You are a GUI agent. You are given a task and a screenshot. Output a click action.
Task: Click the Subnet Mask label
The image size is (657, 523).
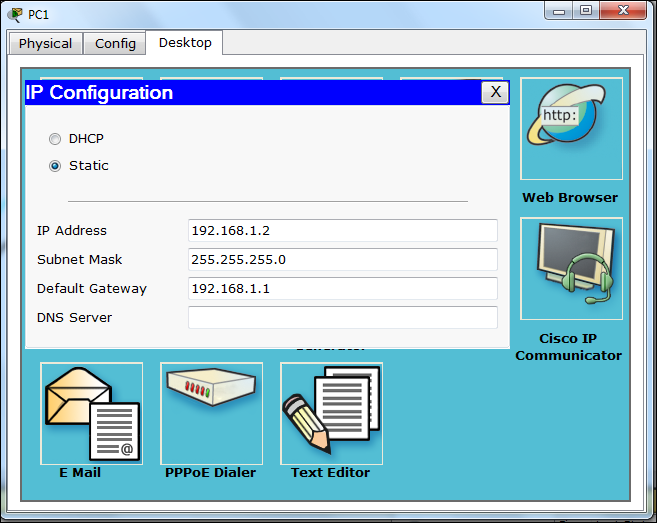click(80, 259)
